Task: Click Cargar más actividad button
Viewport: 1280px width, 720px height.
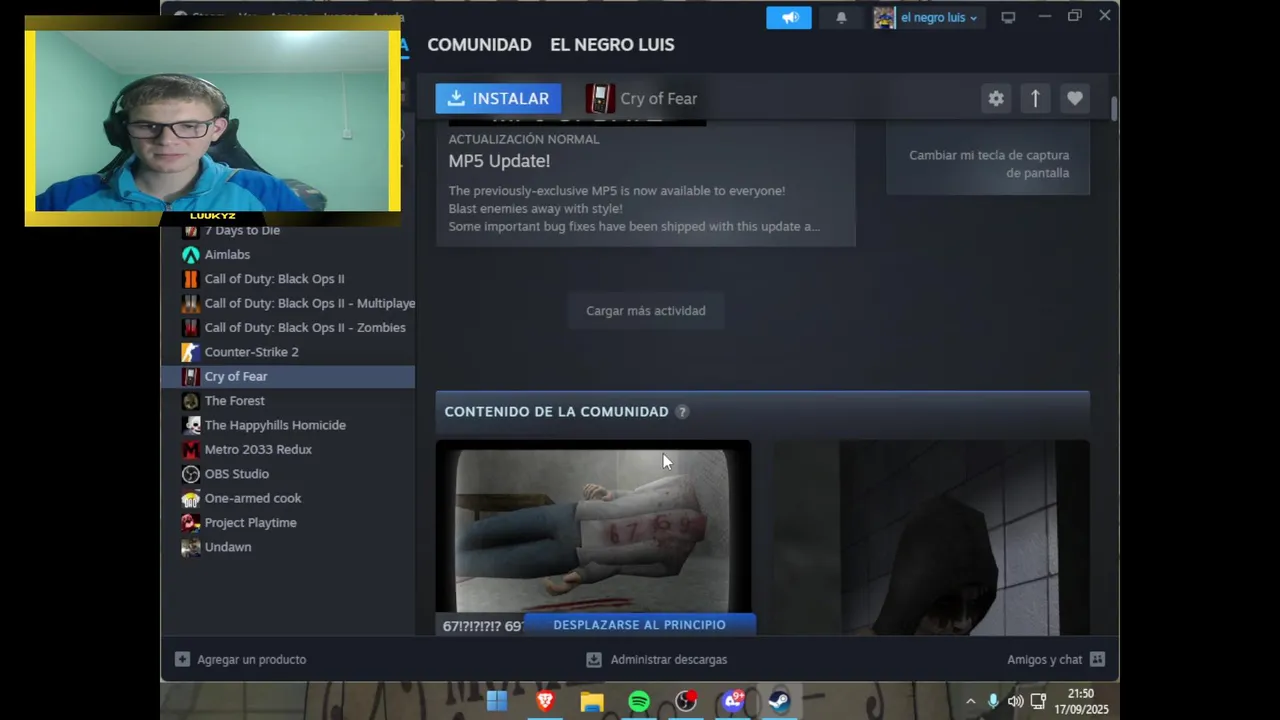Action: (x=645, y=311)
